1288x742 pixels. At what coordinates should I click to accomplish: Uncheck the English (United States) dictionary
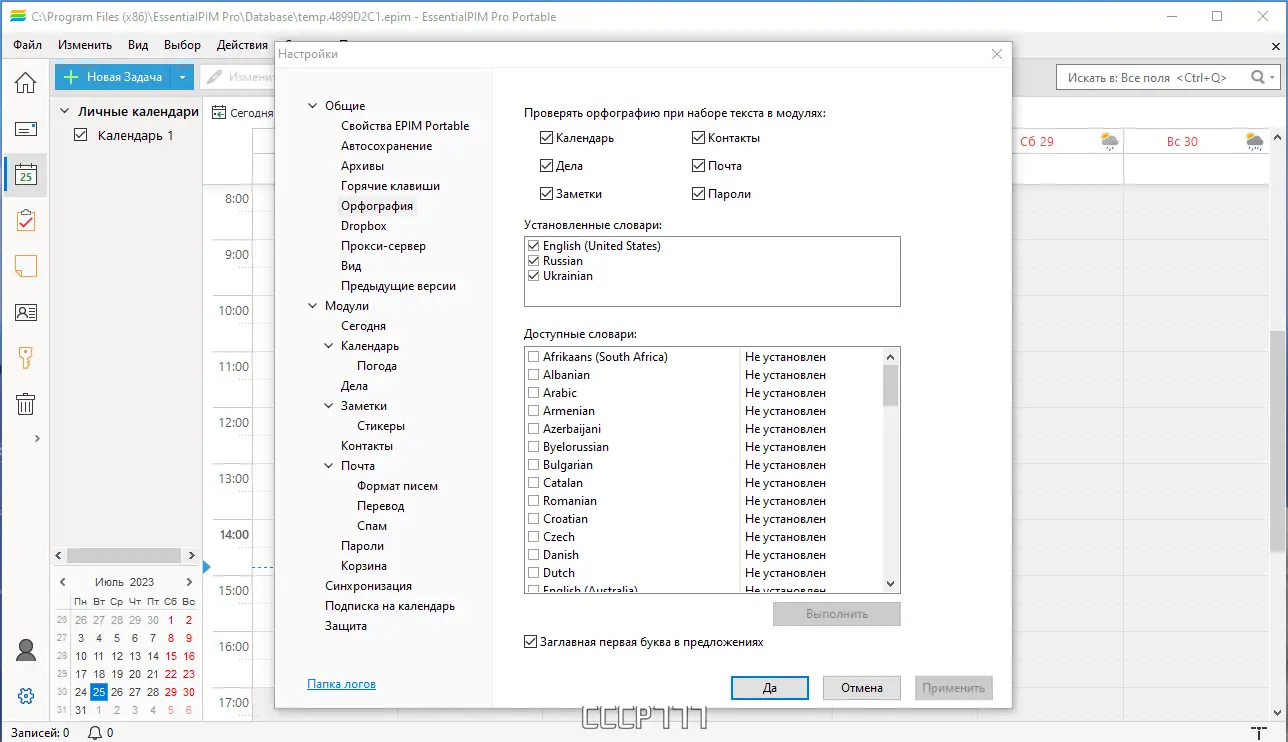[534, 246]
